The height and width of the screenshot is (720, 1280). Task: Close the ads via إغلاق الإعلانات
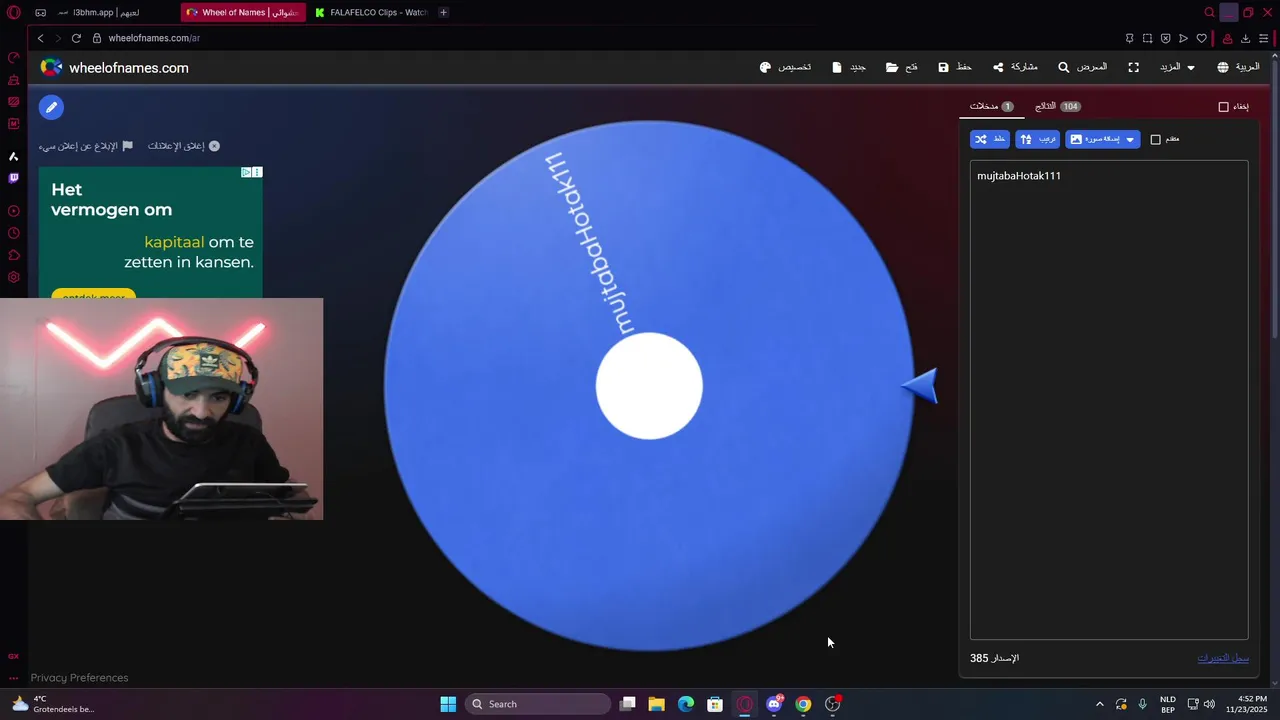(183, 146)
